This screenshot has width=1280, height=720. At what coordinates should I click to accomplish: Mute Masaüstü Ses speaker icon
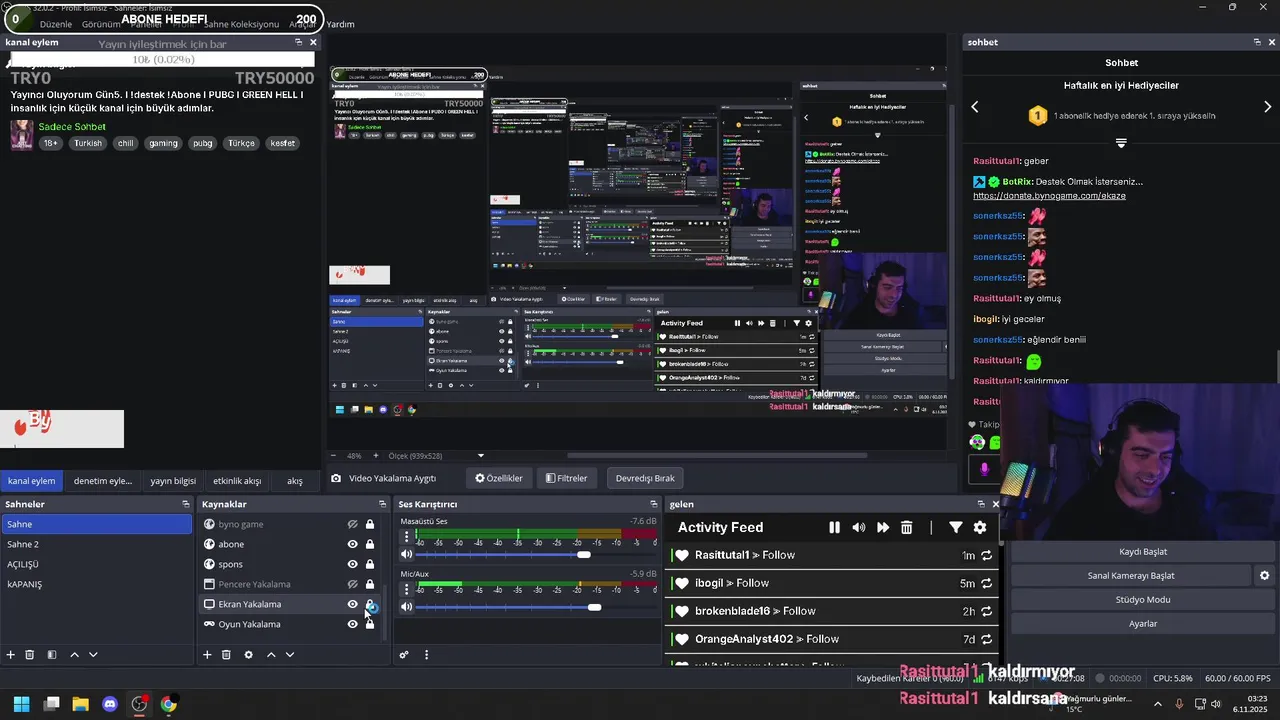[406, 554]
